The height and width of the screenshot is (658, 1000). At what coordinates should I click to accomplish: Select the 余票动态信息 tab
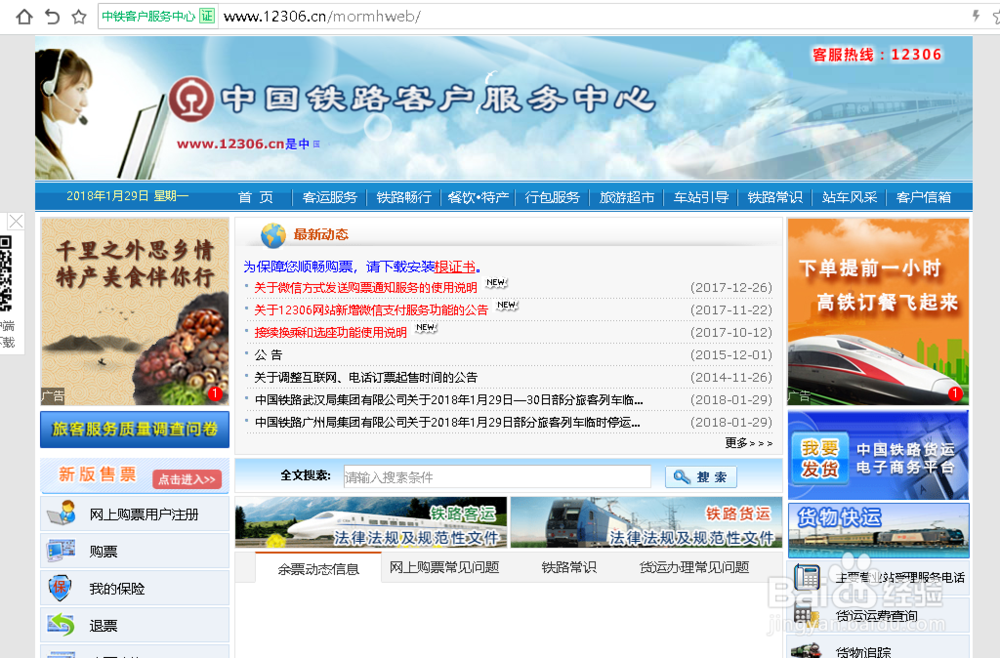tap(318, 568)
